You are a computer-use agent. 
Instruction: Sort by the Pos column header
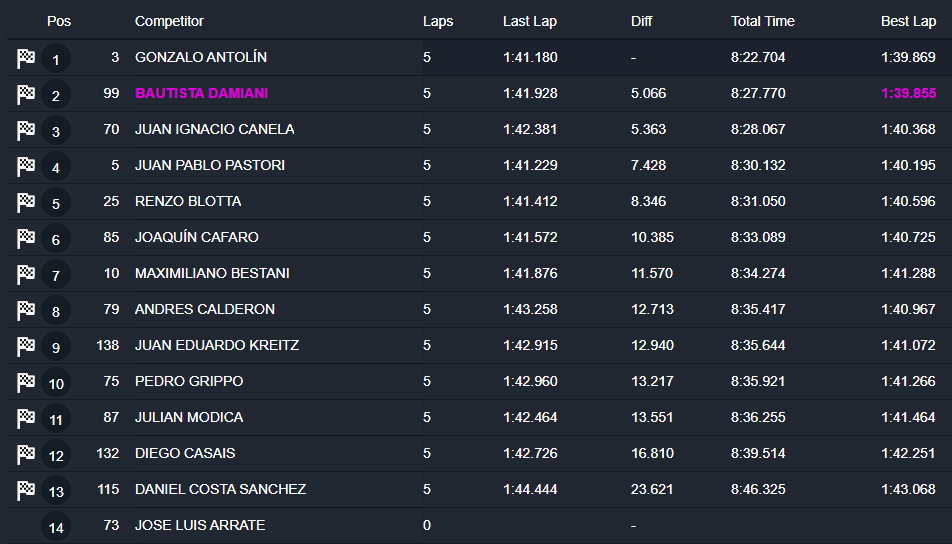[59, 21]
